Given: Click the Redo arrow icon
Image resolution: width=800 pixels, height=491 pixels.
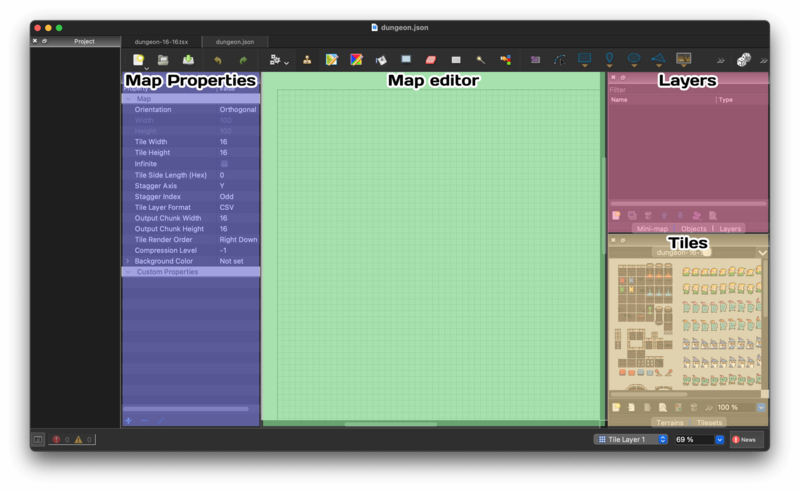Looking at the screenshot, I should coord(243,60).
